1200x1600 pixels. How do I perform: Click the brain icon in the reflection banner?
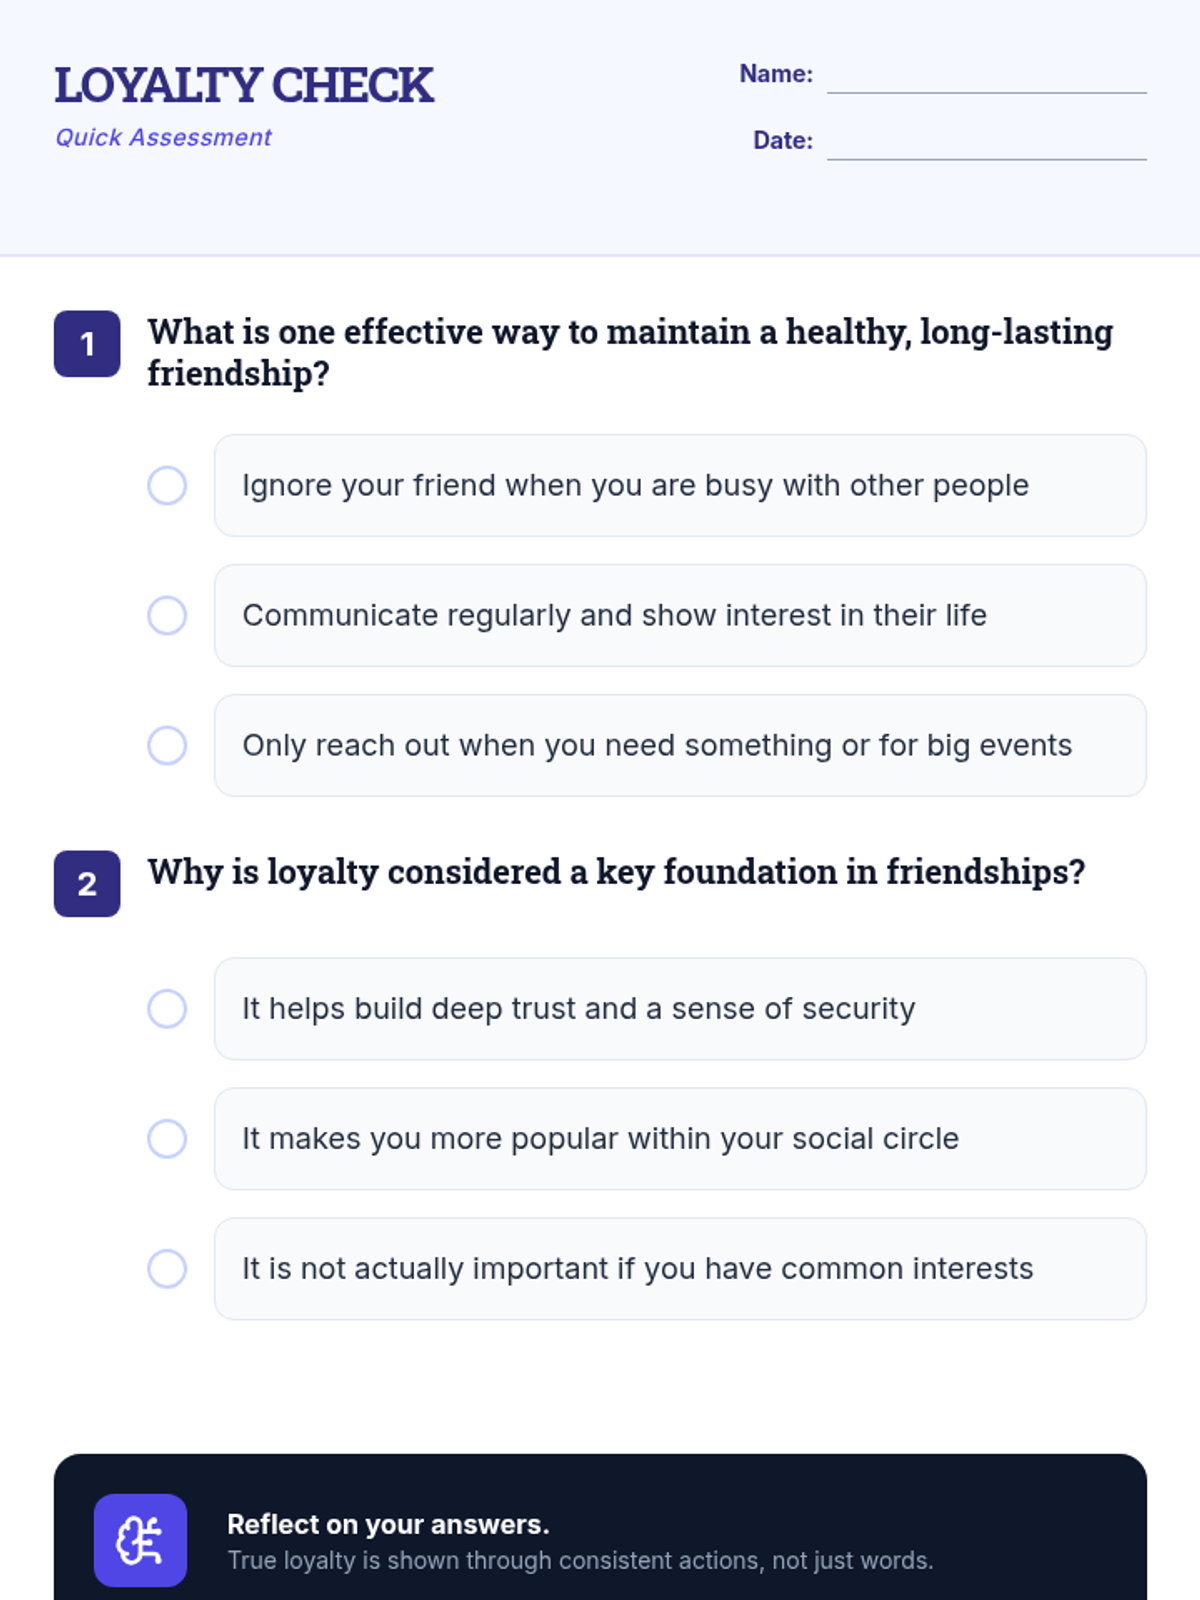click(x=140, y=1540)
